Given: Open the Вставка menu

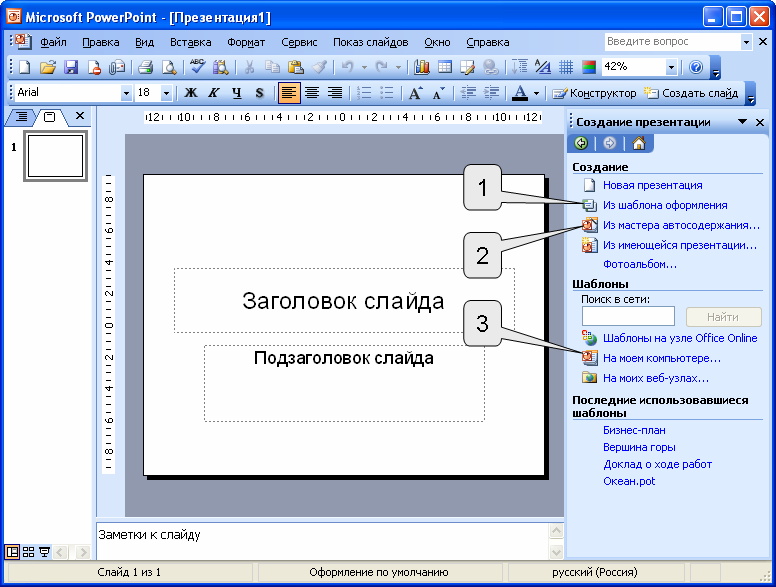Looking at the screenshot, I should pyautogui.click(x=191, y=43).
